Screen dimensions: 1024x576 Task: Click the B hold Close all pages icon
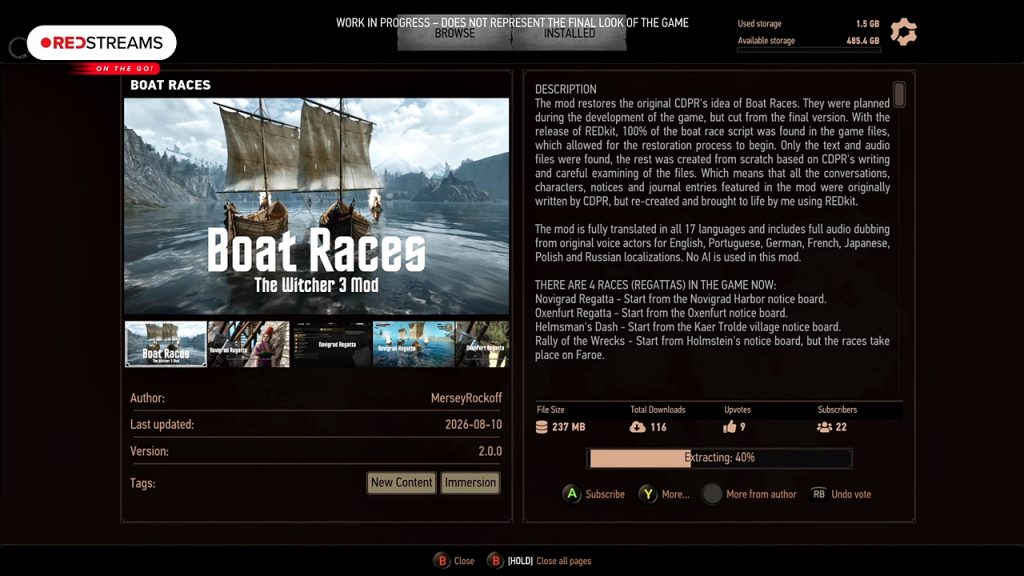pyautogui.click(x=495, y=560)
